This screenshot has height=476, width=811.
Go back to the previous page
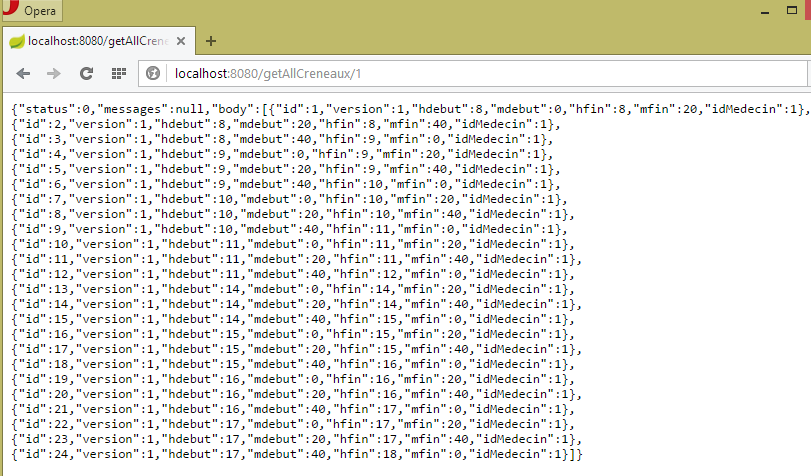click(23, 73)
